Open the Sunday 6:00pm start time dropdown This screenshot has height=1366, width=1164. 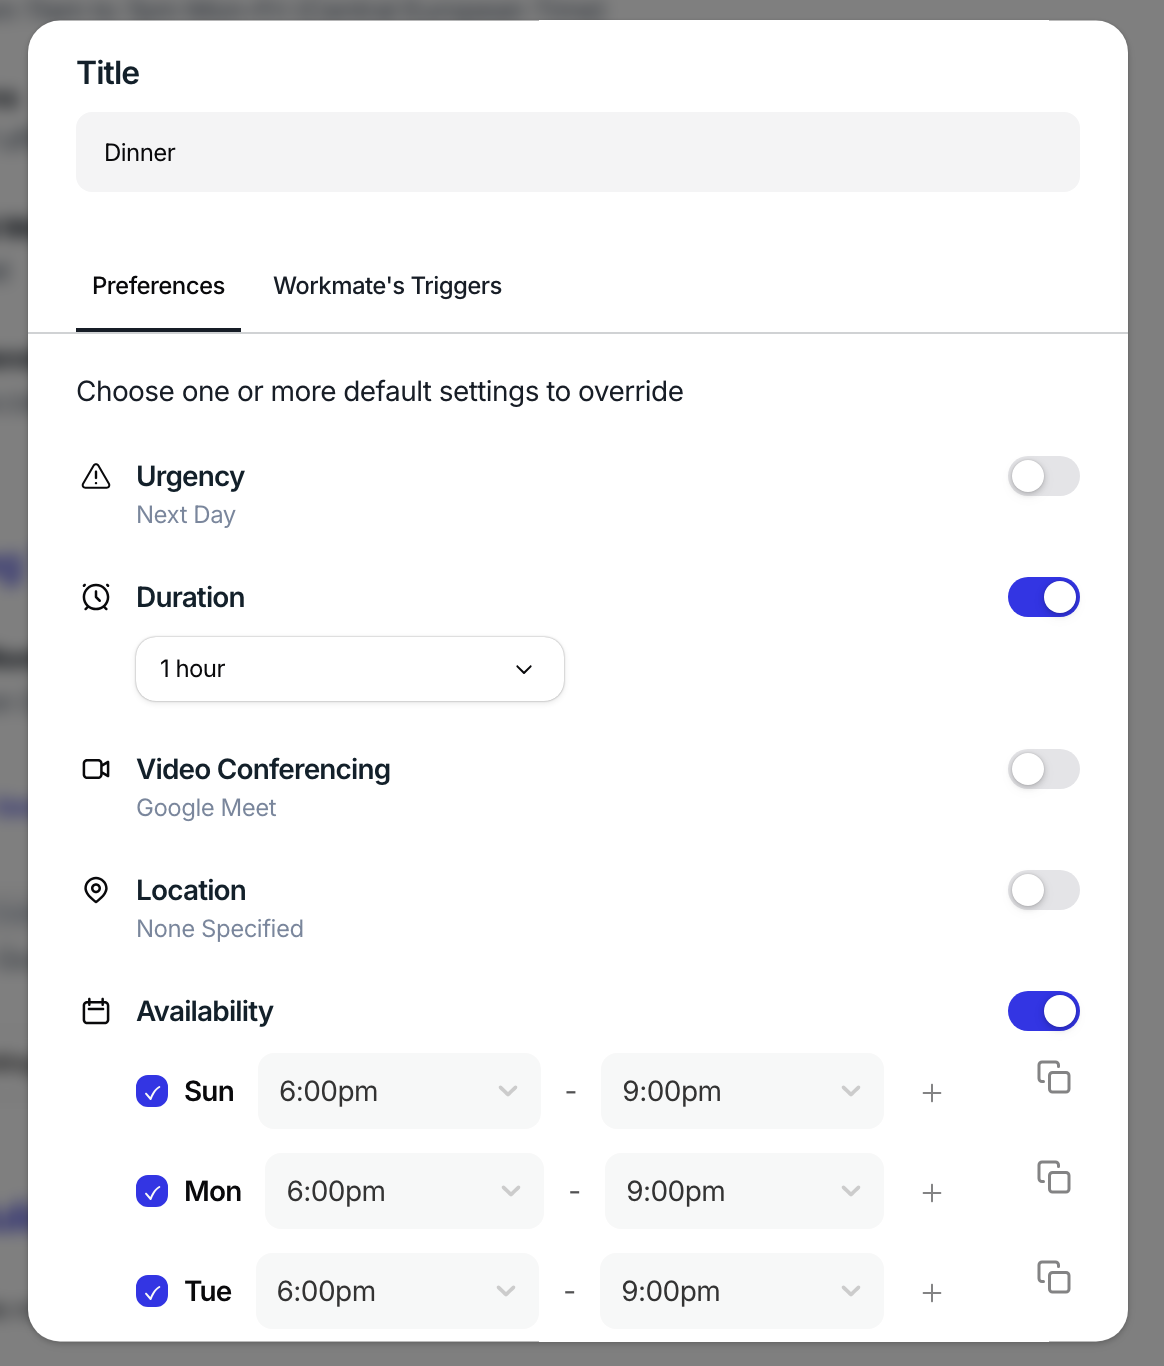pos(399,1091)
